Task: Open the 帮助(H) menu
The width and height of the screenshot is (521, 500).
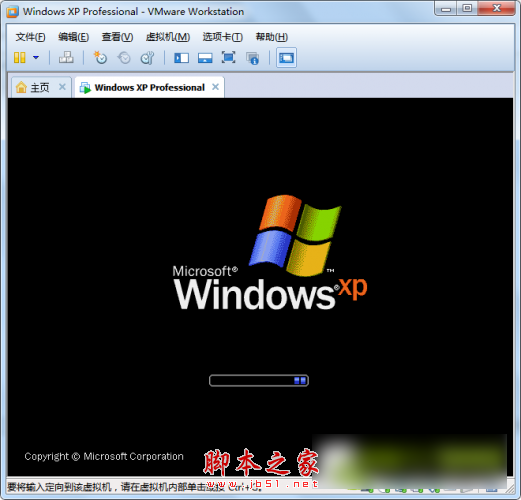Action: (x=271, y=37)
